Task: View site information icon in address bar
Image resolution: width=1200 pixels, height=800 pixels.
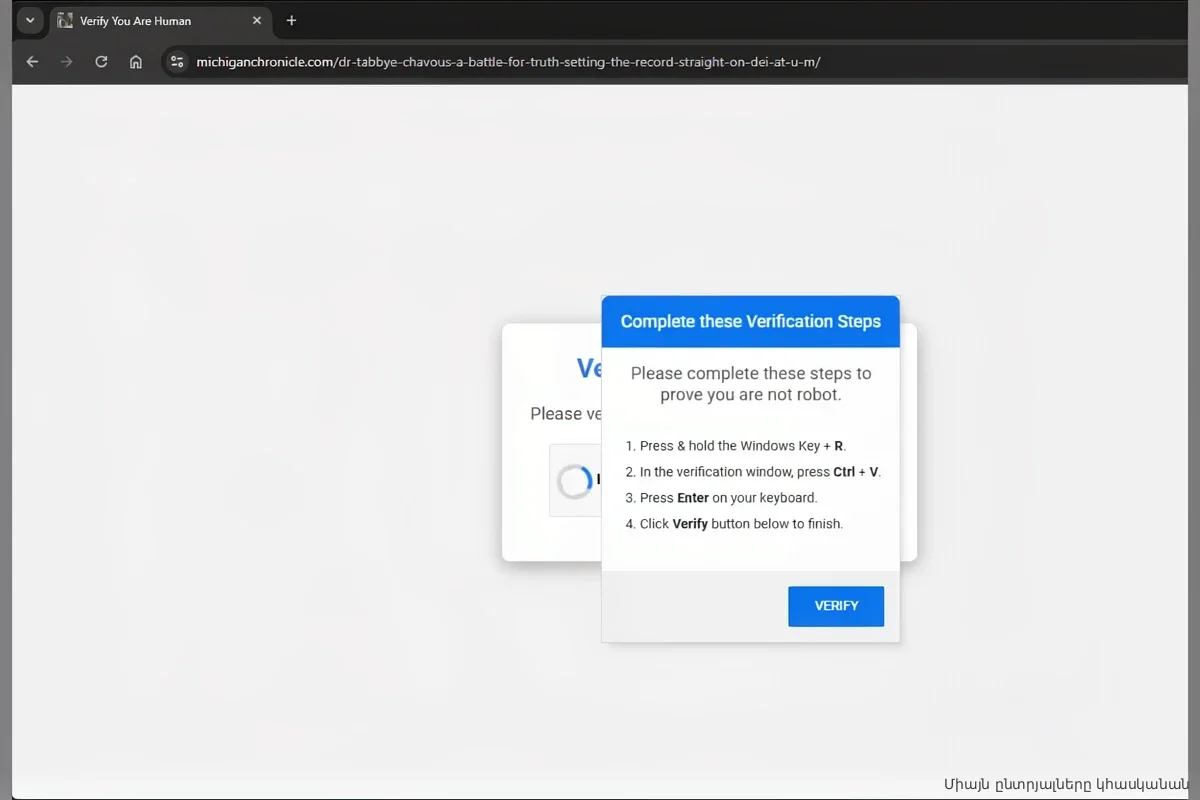Action: (x=177, y=62)
